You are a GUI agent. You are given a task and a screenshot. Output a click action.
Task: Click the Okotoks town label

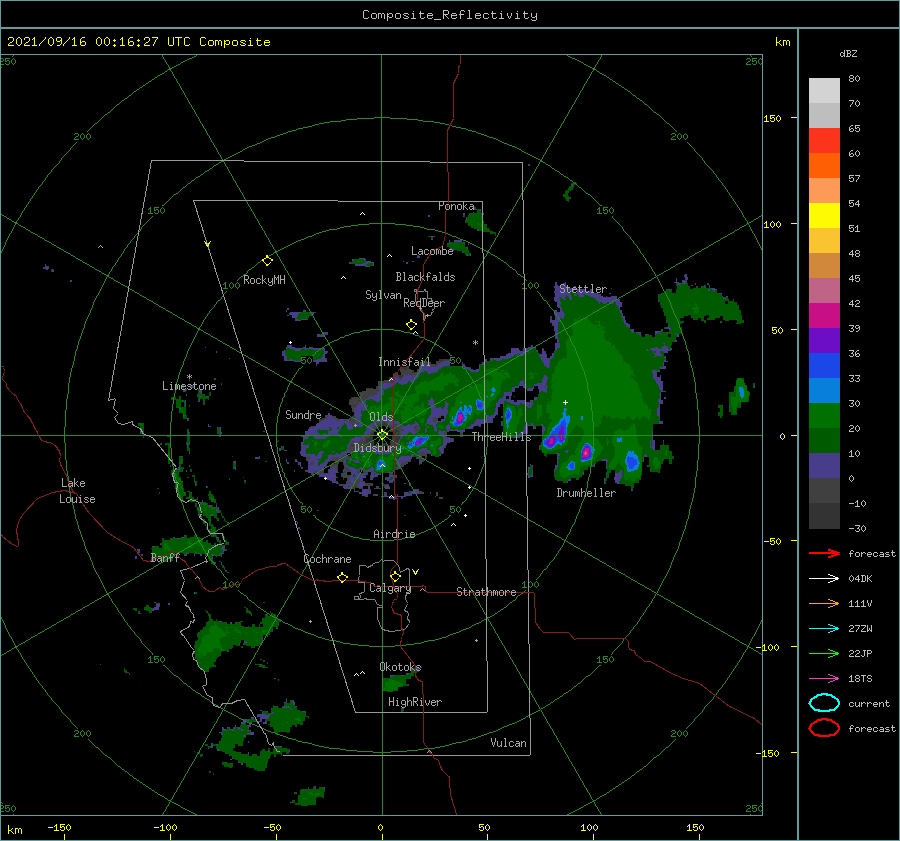(400, 667)
